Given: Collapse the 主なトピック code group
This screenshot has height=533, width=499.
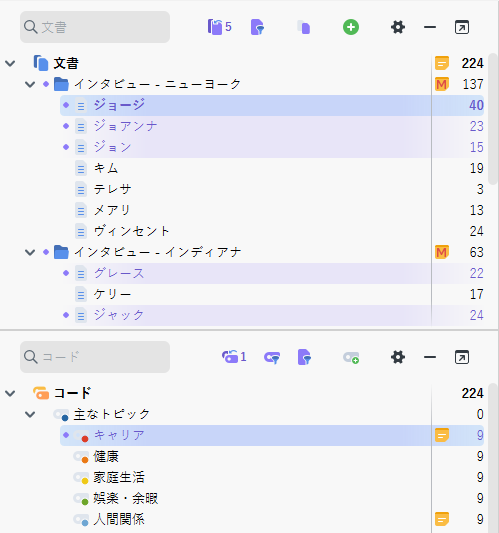Looking at the screenshot, I should pos(30,414).
